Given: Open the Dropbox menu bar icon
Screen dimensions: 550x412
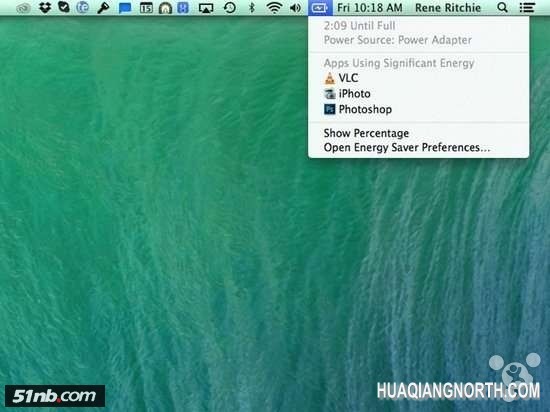Looking at the screenshot, I should [45, 7].
